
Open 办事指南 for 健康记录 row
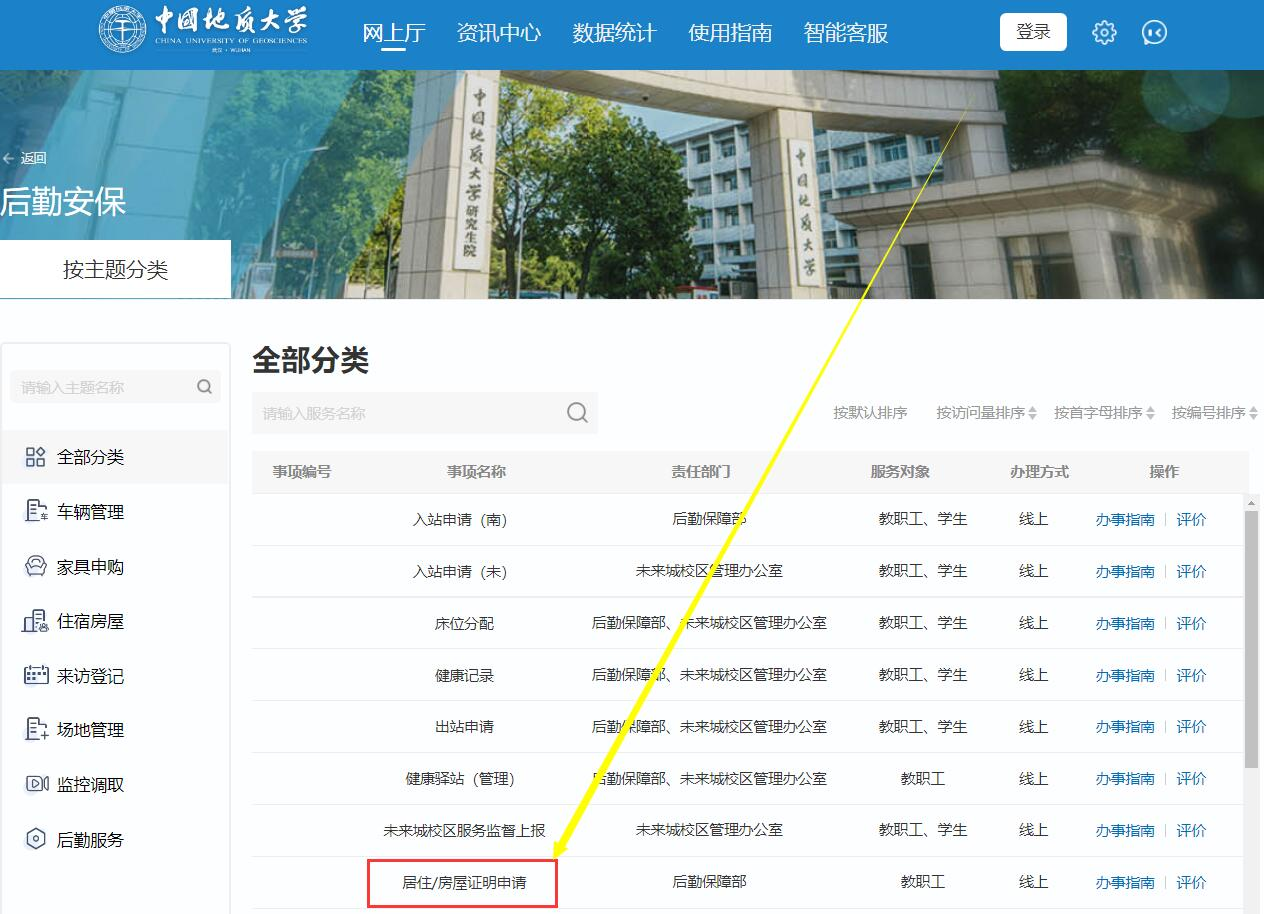click(1125, 676)
